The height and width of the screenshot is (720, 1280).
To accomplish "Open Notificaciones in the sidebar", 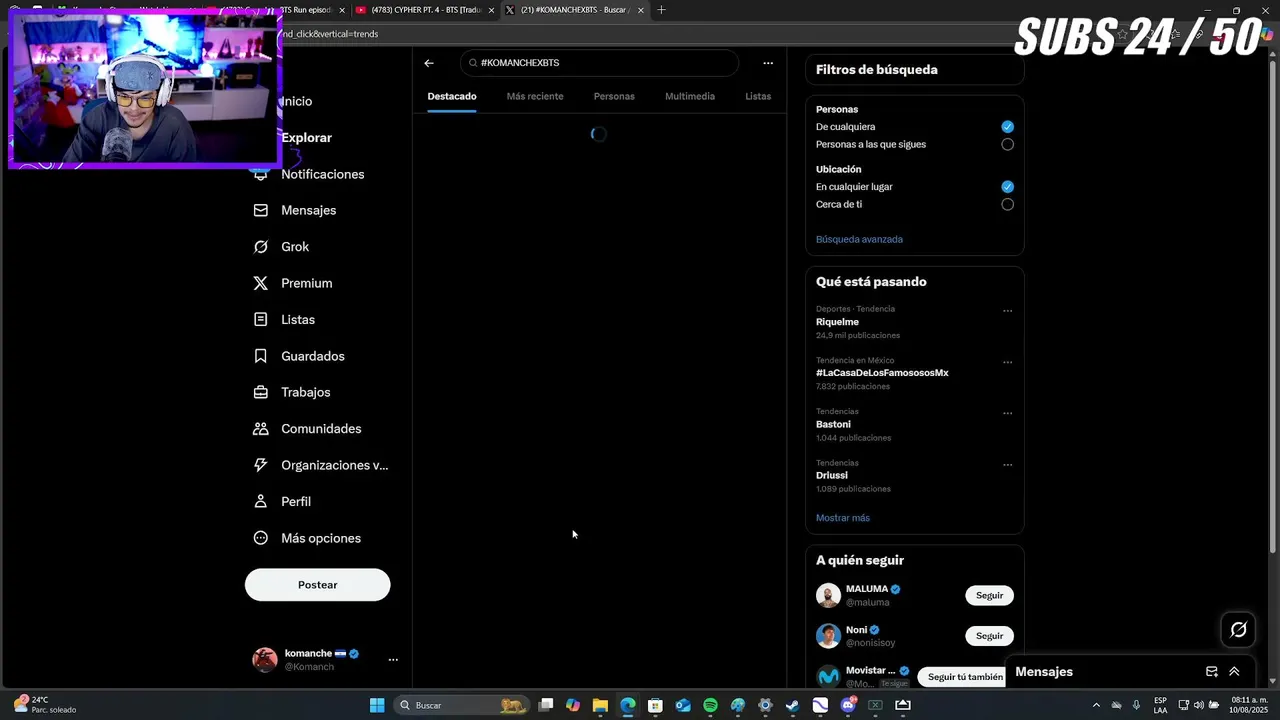I will pos(322,174).
